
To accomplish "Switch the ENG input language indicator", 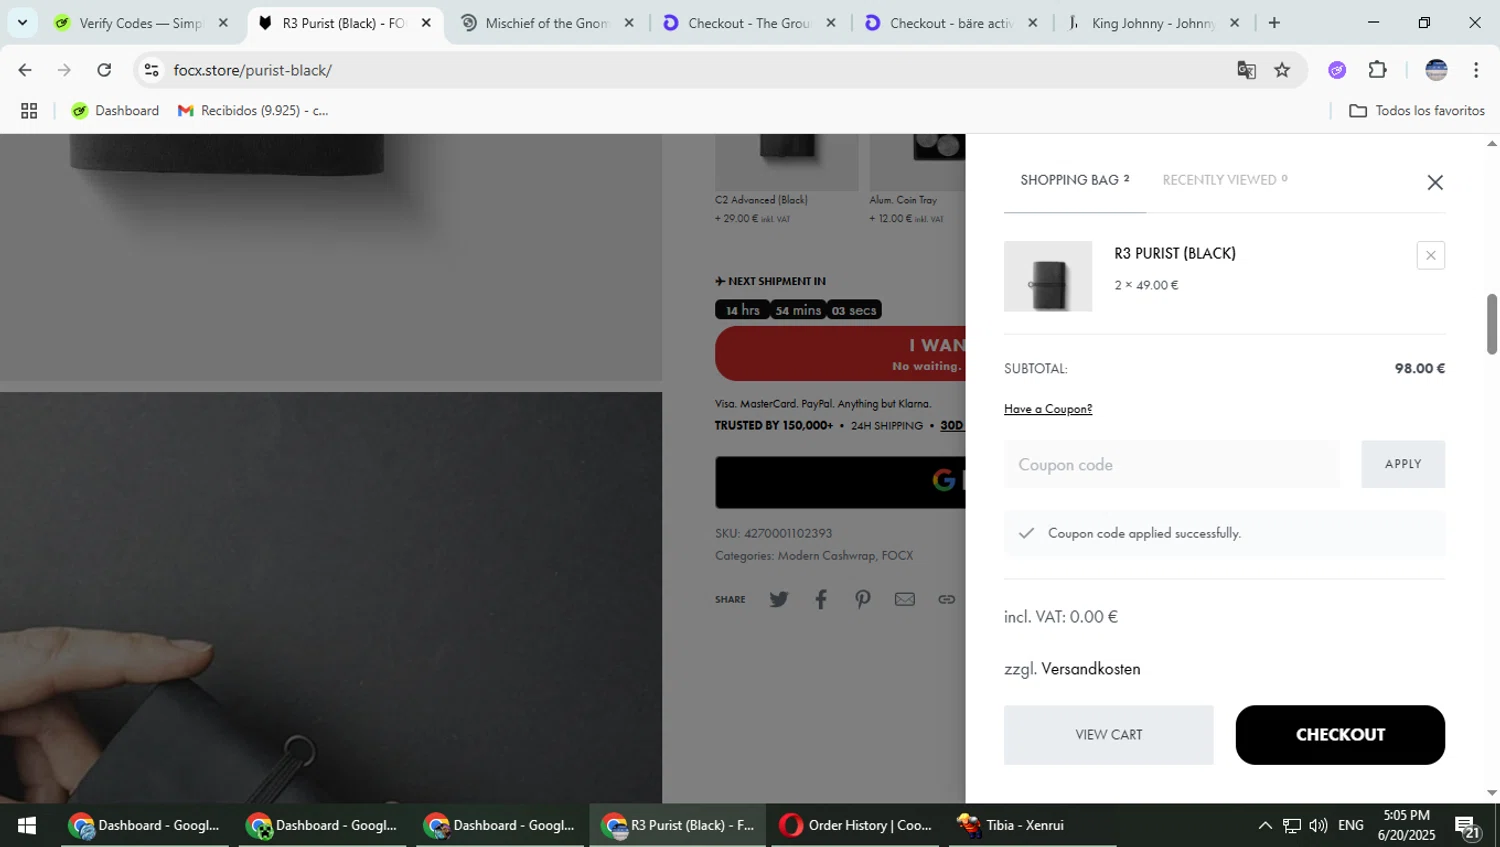I will pyautogui.click(x=1351, y=825).
